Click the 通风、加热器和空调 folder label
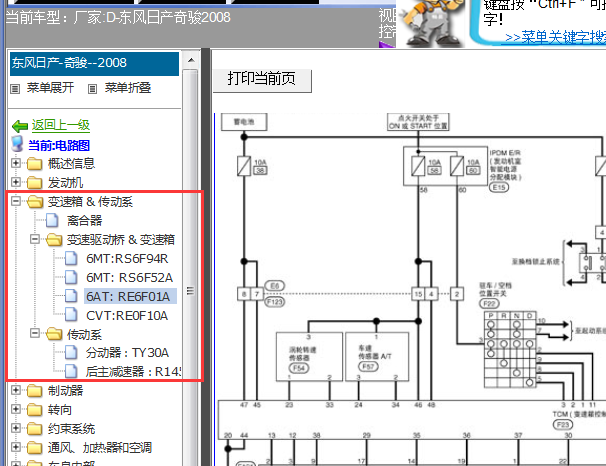Screen dimensions: 606x466 click(100, 447)
